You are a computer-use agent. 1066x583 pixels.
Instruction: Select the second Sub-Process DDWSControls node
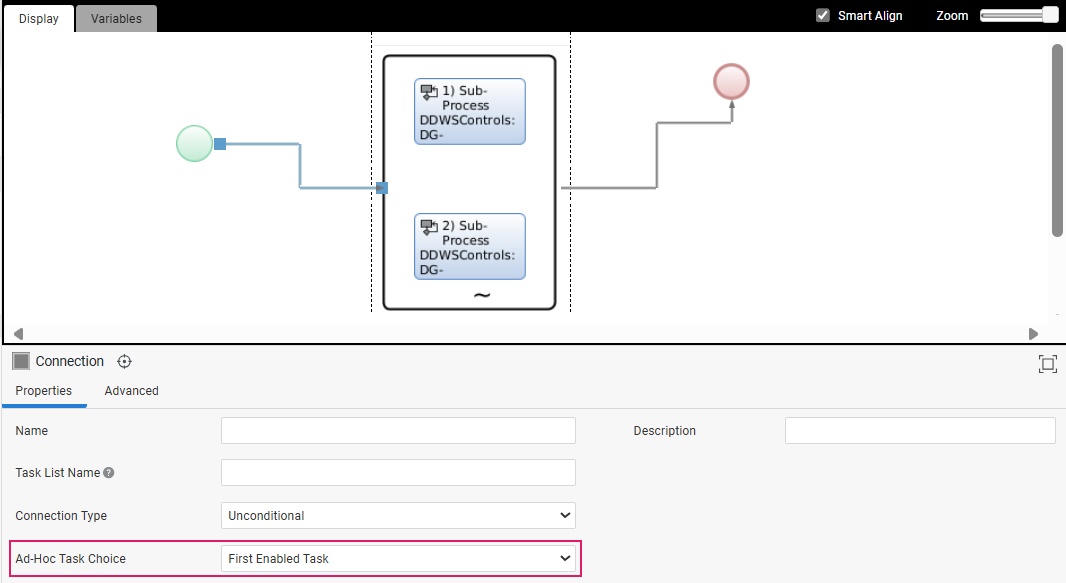469,246
